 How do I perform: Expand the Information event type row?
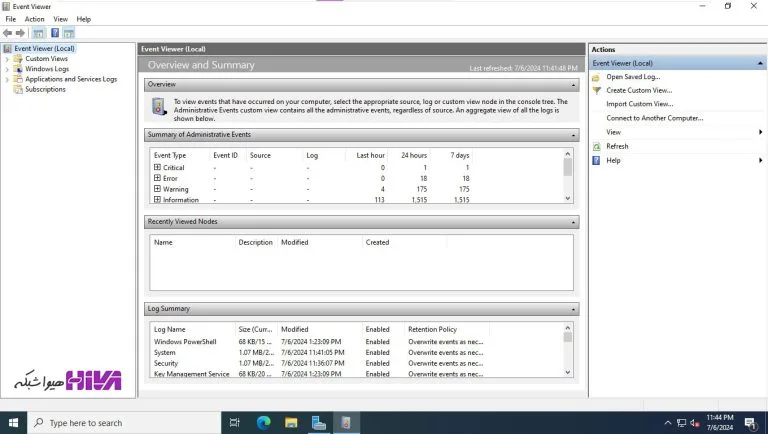tap(157, 199)
